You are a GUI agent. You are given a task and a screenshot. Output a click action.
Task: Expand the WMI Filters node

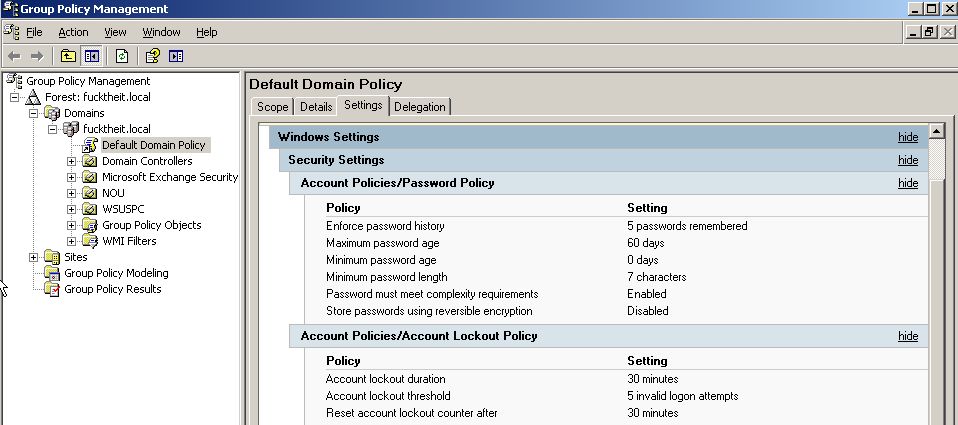(71, 241)
